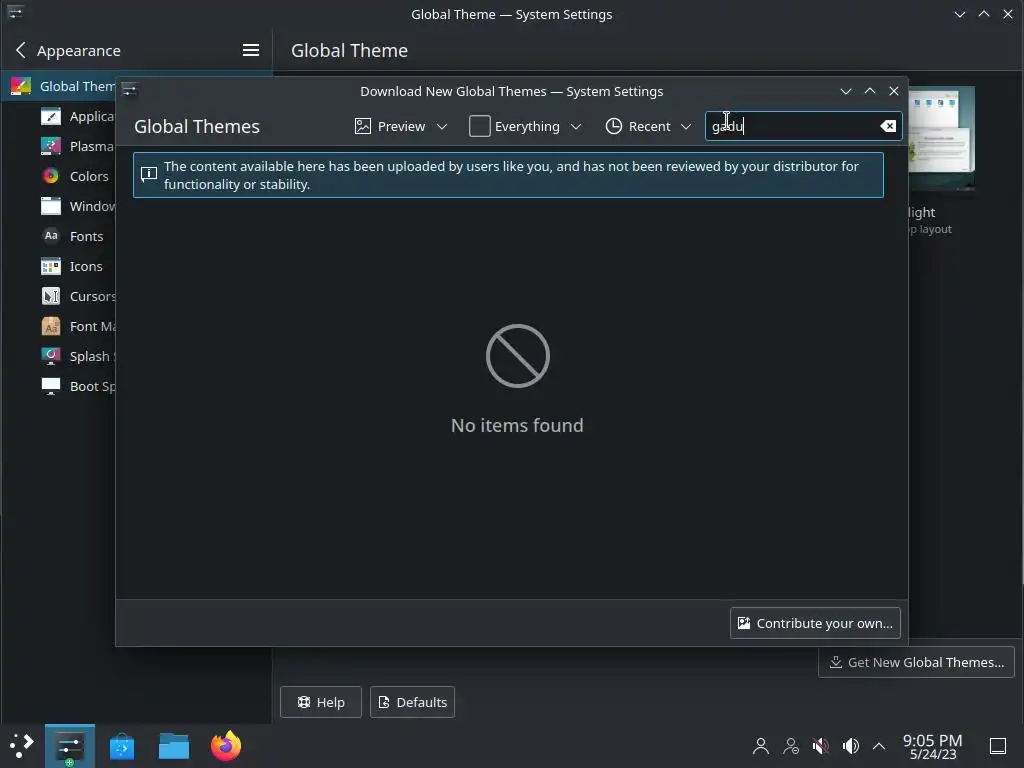Viewport: 1024px width, 768px height.
Task: Clear the search field text
Action: (x=888, y=126)
